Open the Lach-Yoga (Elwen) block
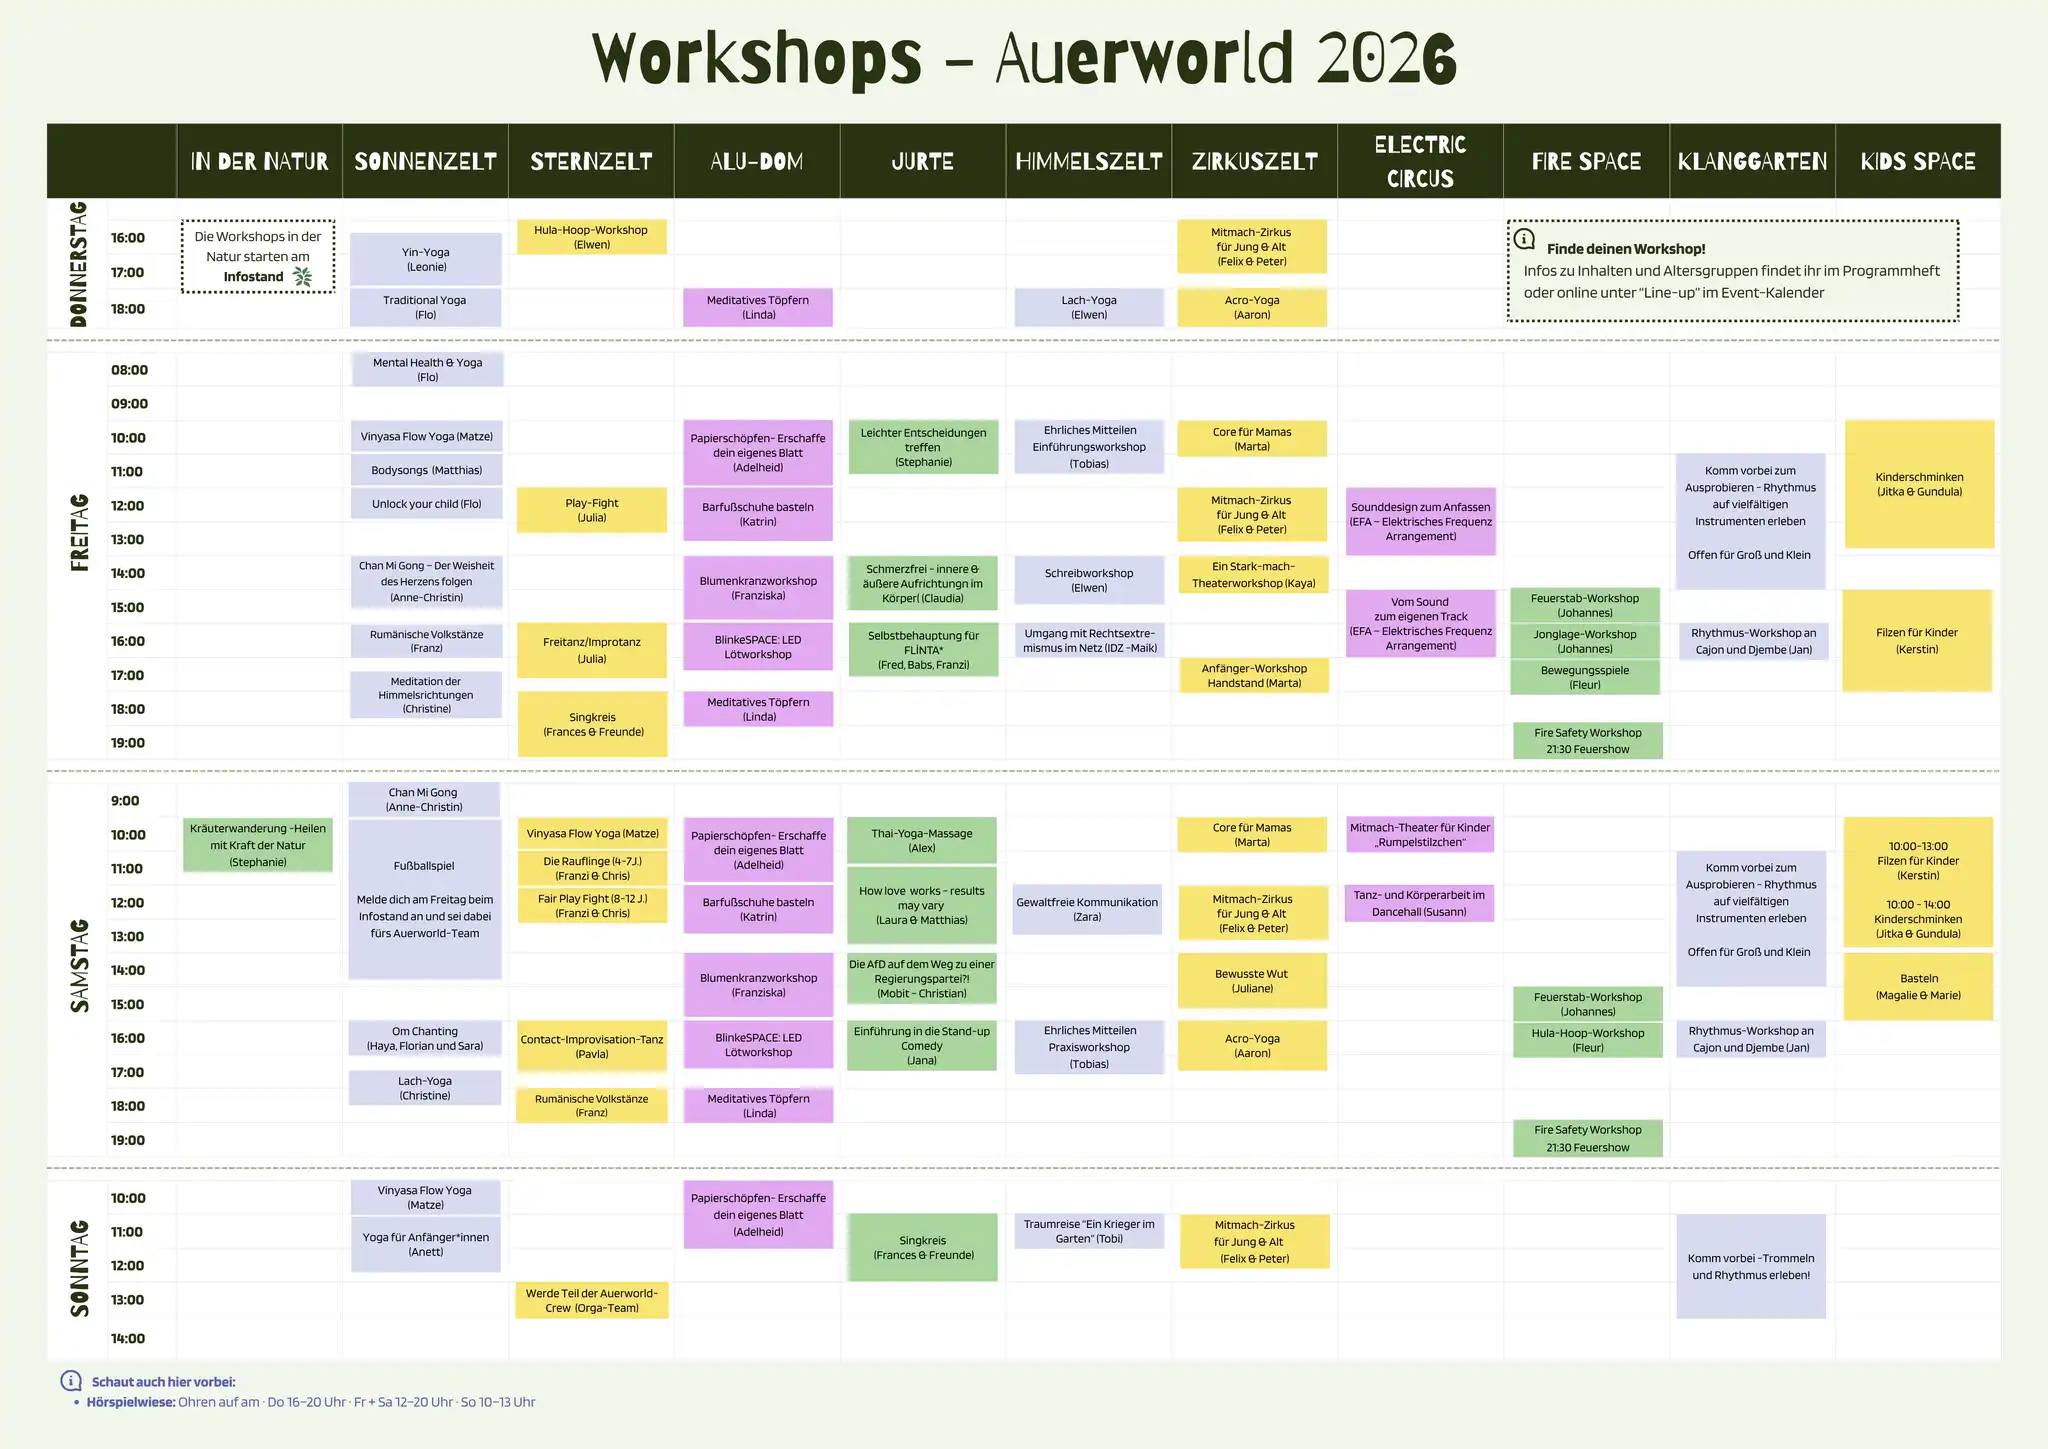The image size is (2048, 1449). coord(1089,307)
